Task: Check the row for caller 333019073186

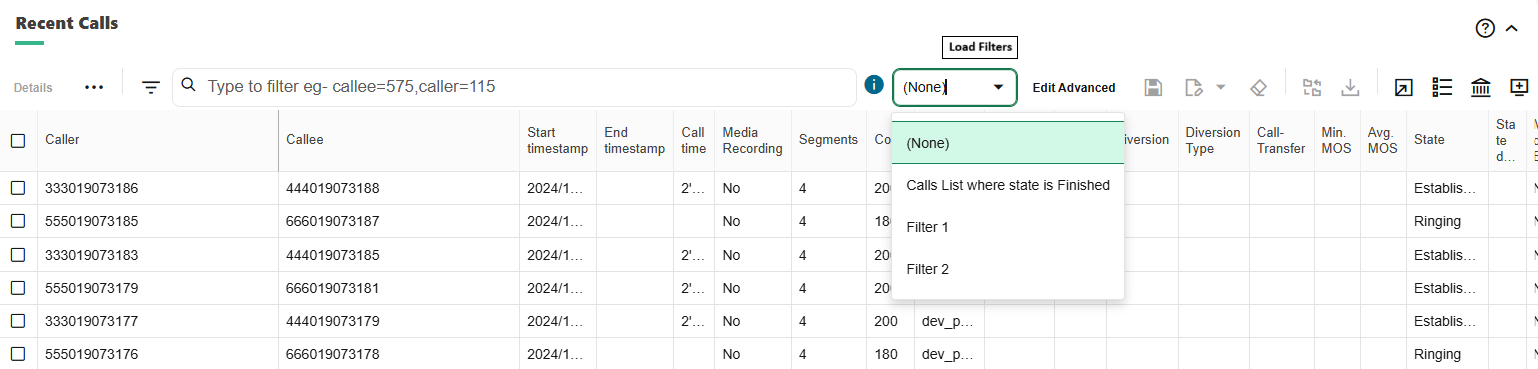Action: (18, 188)
